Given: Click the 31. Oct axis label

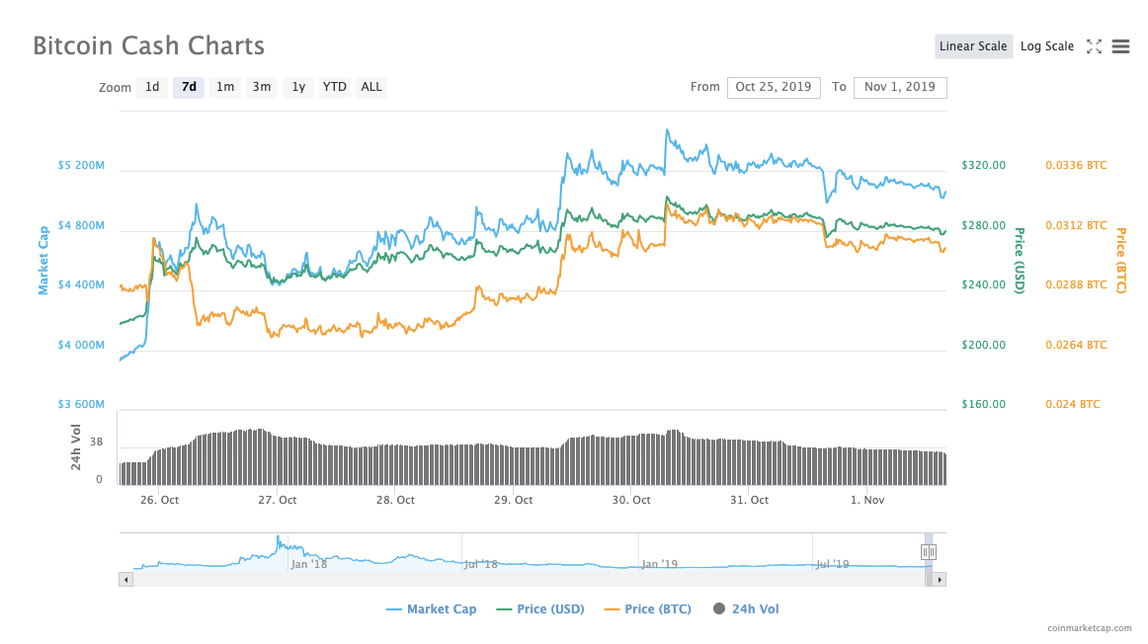Looking at the screenshot, I should (749, 500).
